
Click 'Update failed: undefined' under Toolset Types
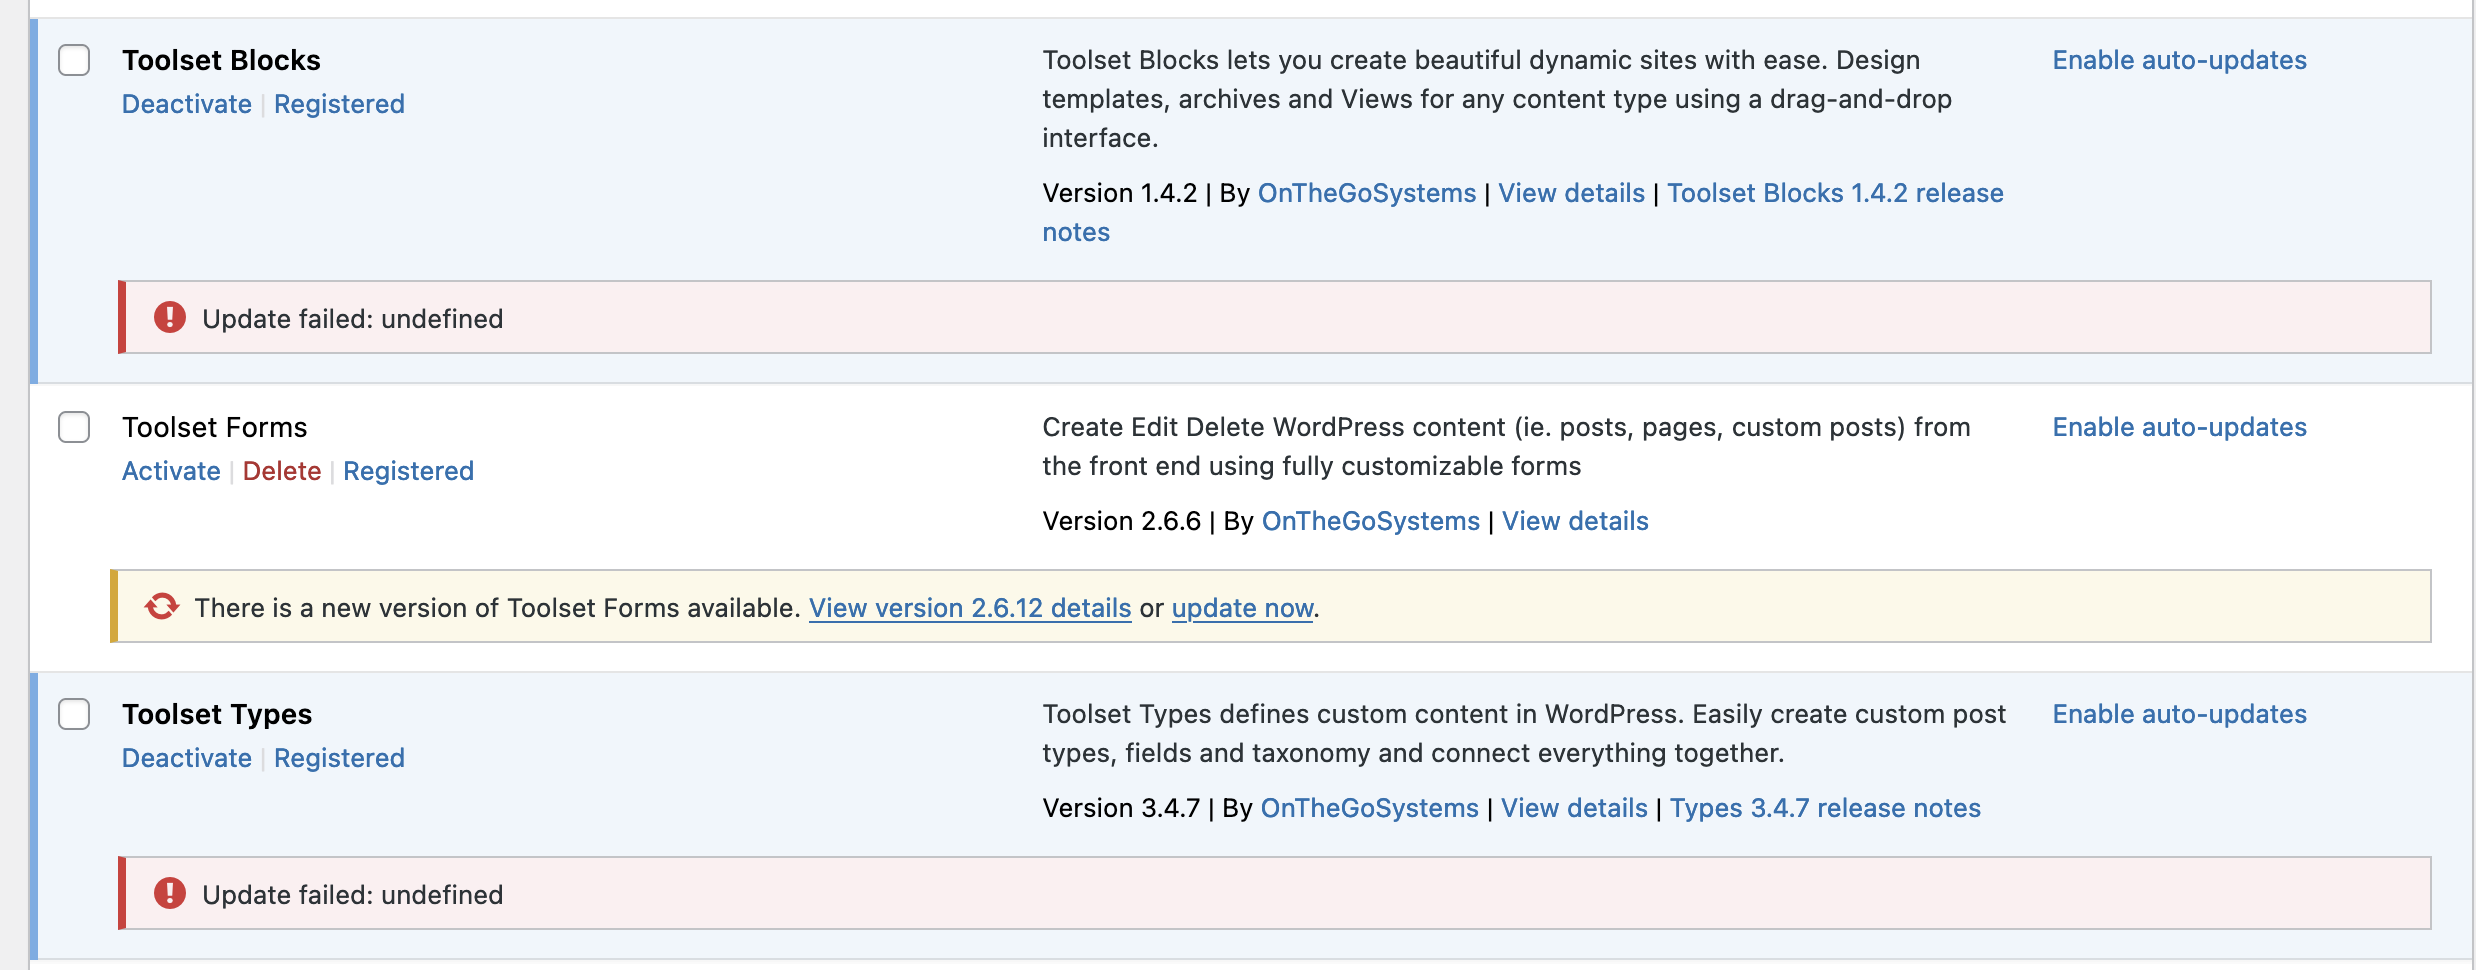(352, 895)
